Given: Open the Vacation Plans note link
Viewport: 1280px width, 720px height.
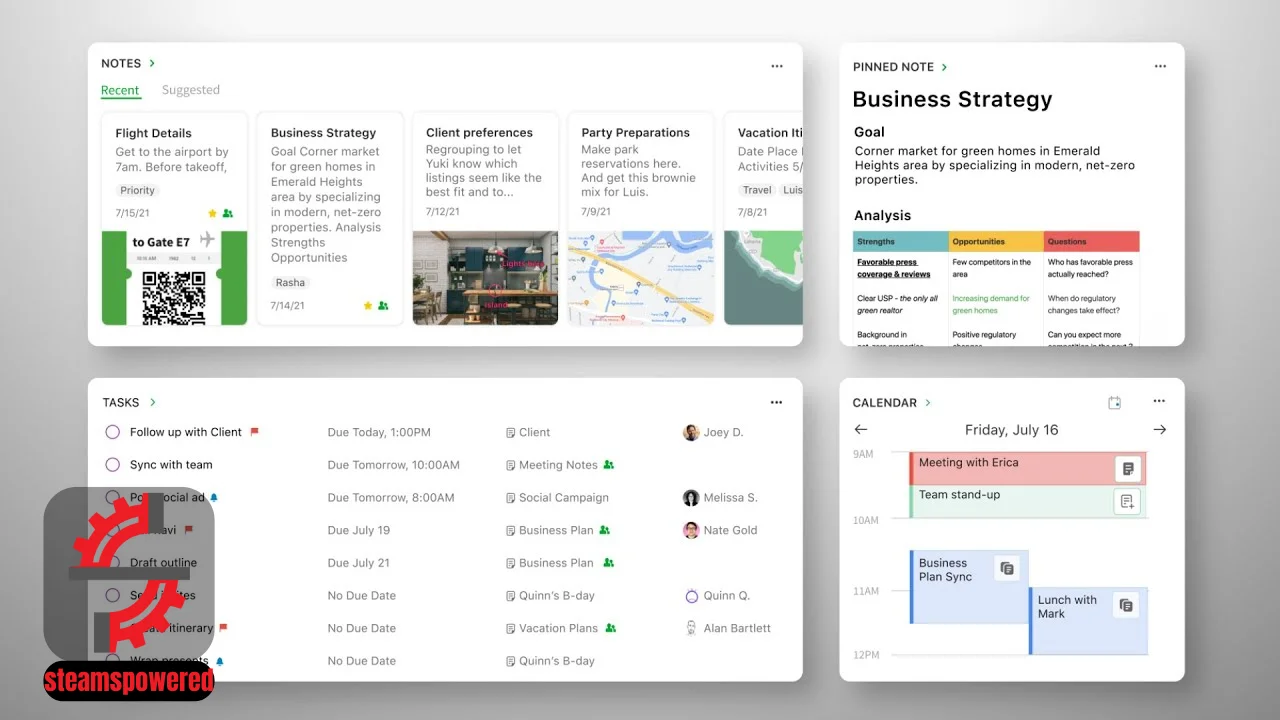Looking at the screenshot, I should pos(558,628).
